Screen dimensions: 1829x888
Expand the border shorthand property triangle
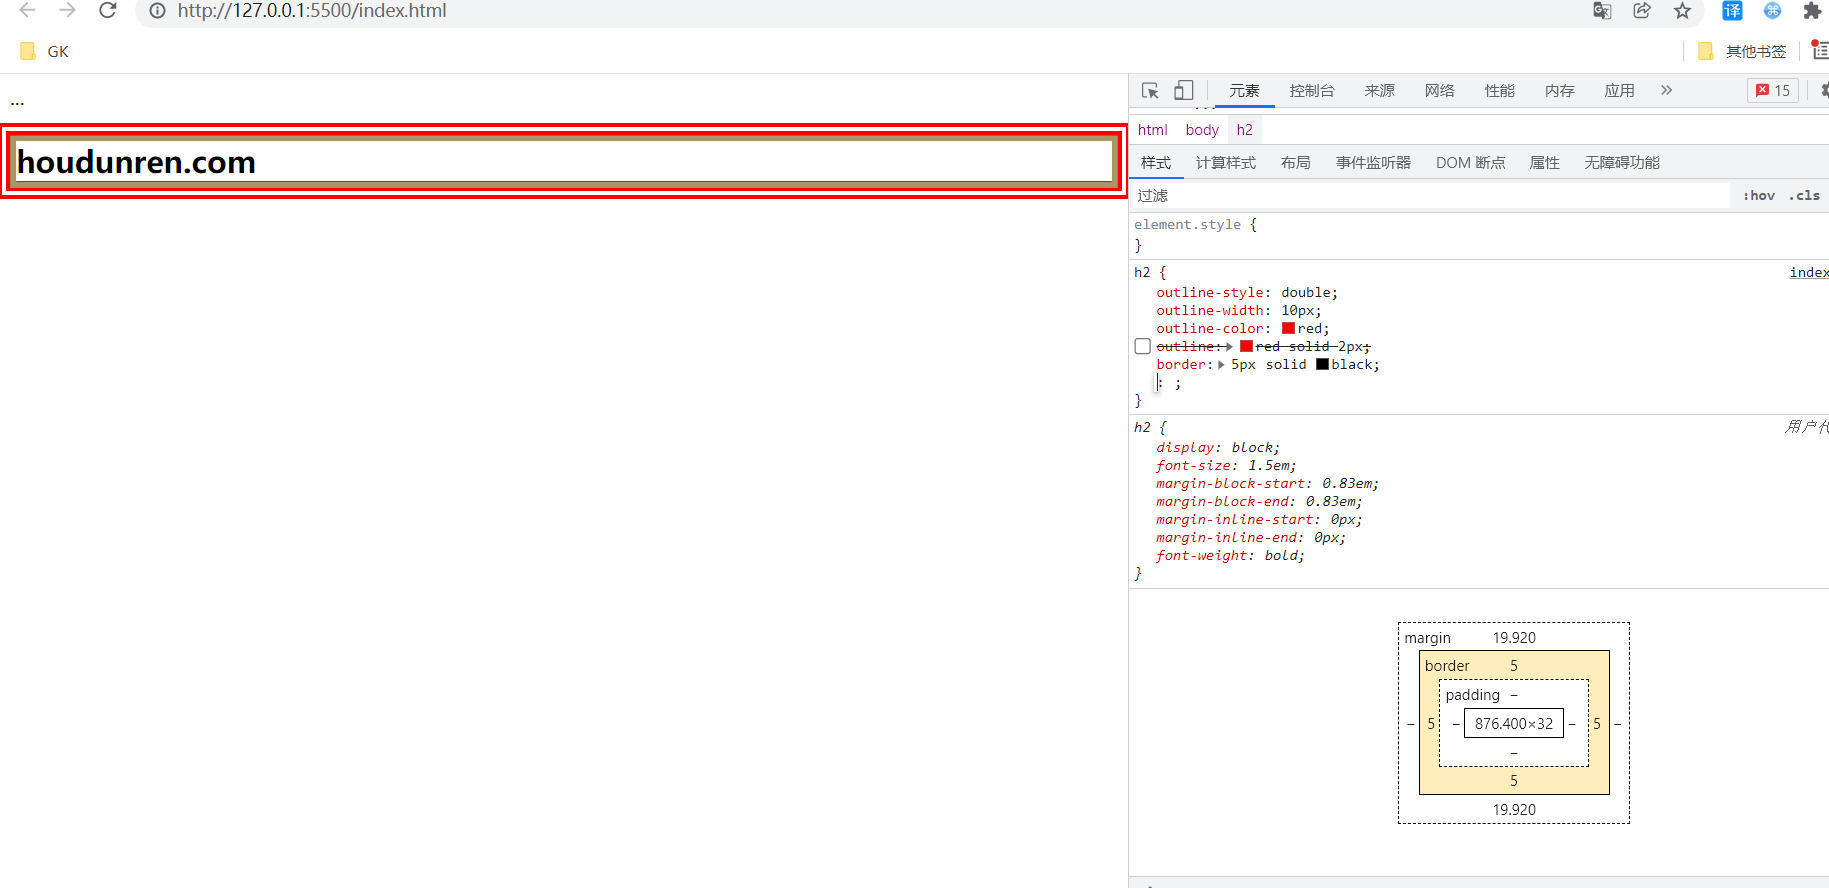(x=1221, y=365)
